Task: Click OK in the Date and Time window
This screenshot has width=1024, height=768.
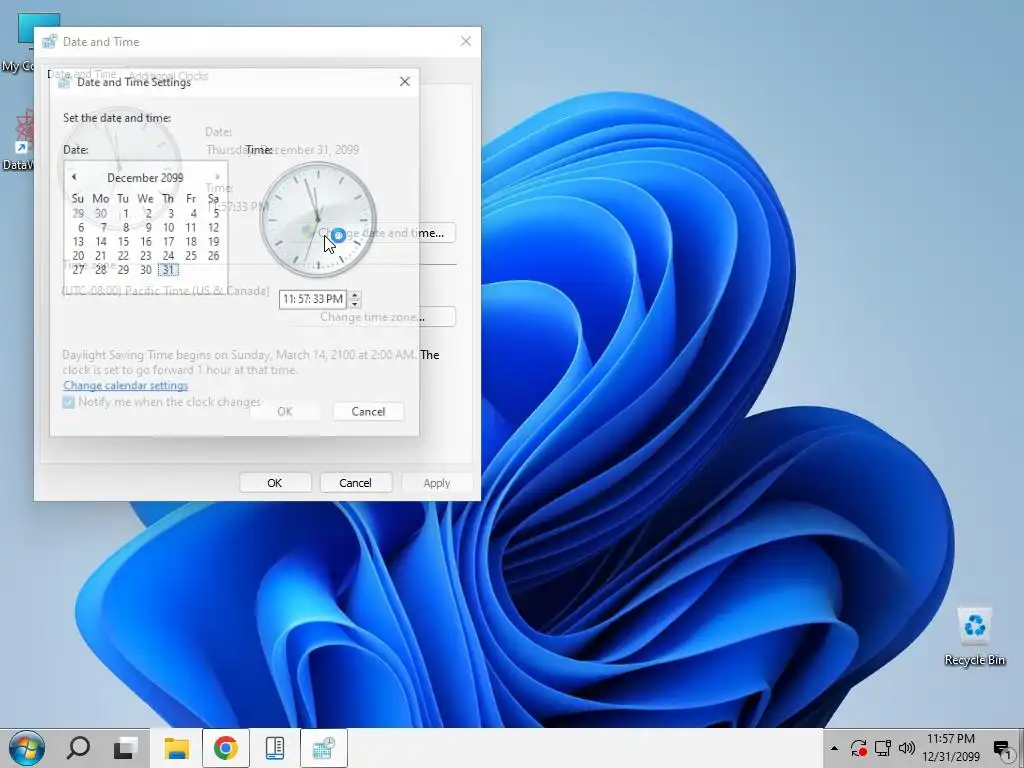Action: [x=275, y=483]
